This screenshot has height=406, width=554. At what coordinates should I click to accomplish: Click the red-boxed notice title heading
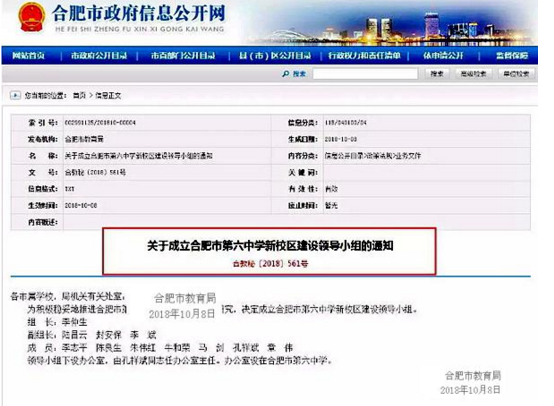click(x=270, y=246)
